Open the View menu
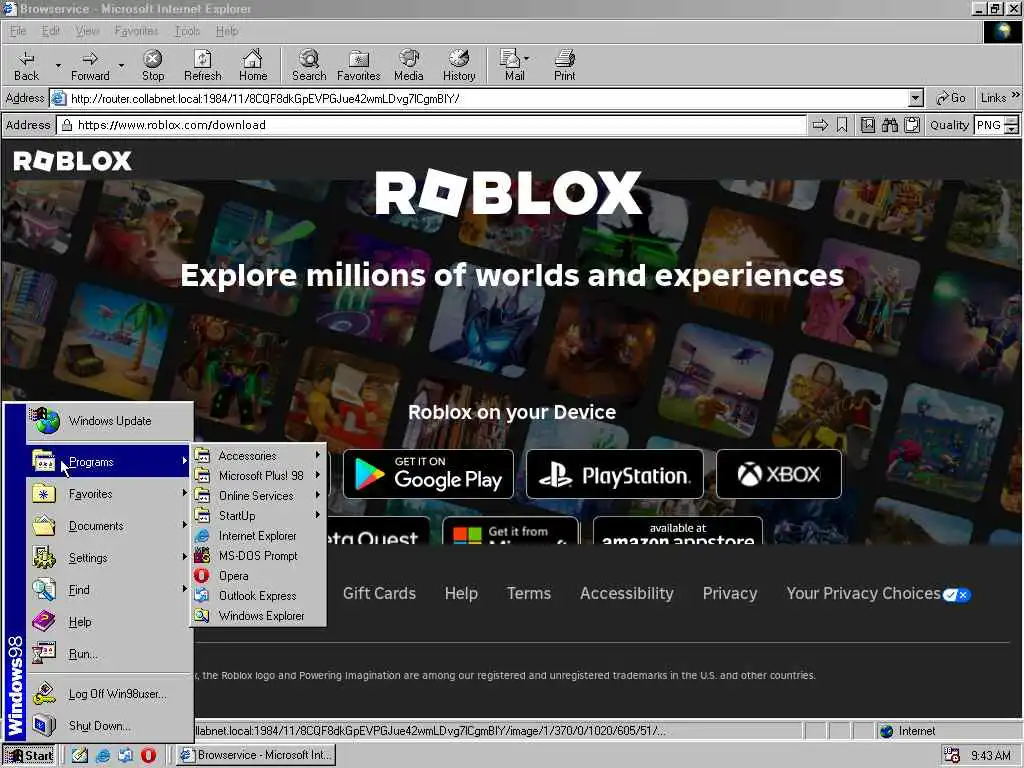 click(x=87, y=31)
